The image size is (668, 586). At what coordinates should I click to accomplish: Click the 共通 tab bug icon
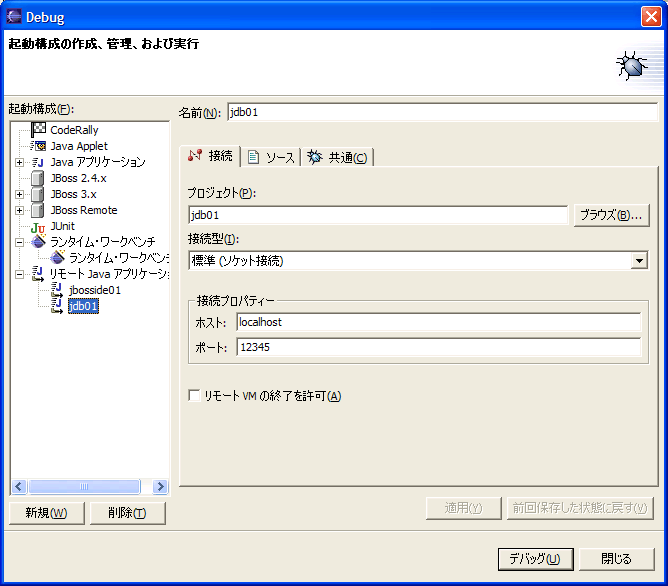tap(315, 157)
